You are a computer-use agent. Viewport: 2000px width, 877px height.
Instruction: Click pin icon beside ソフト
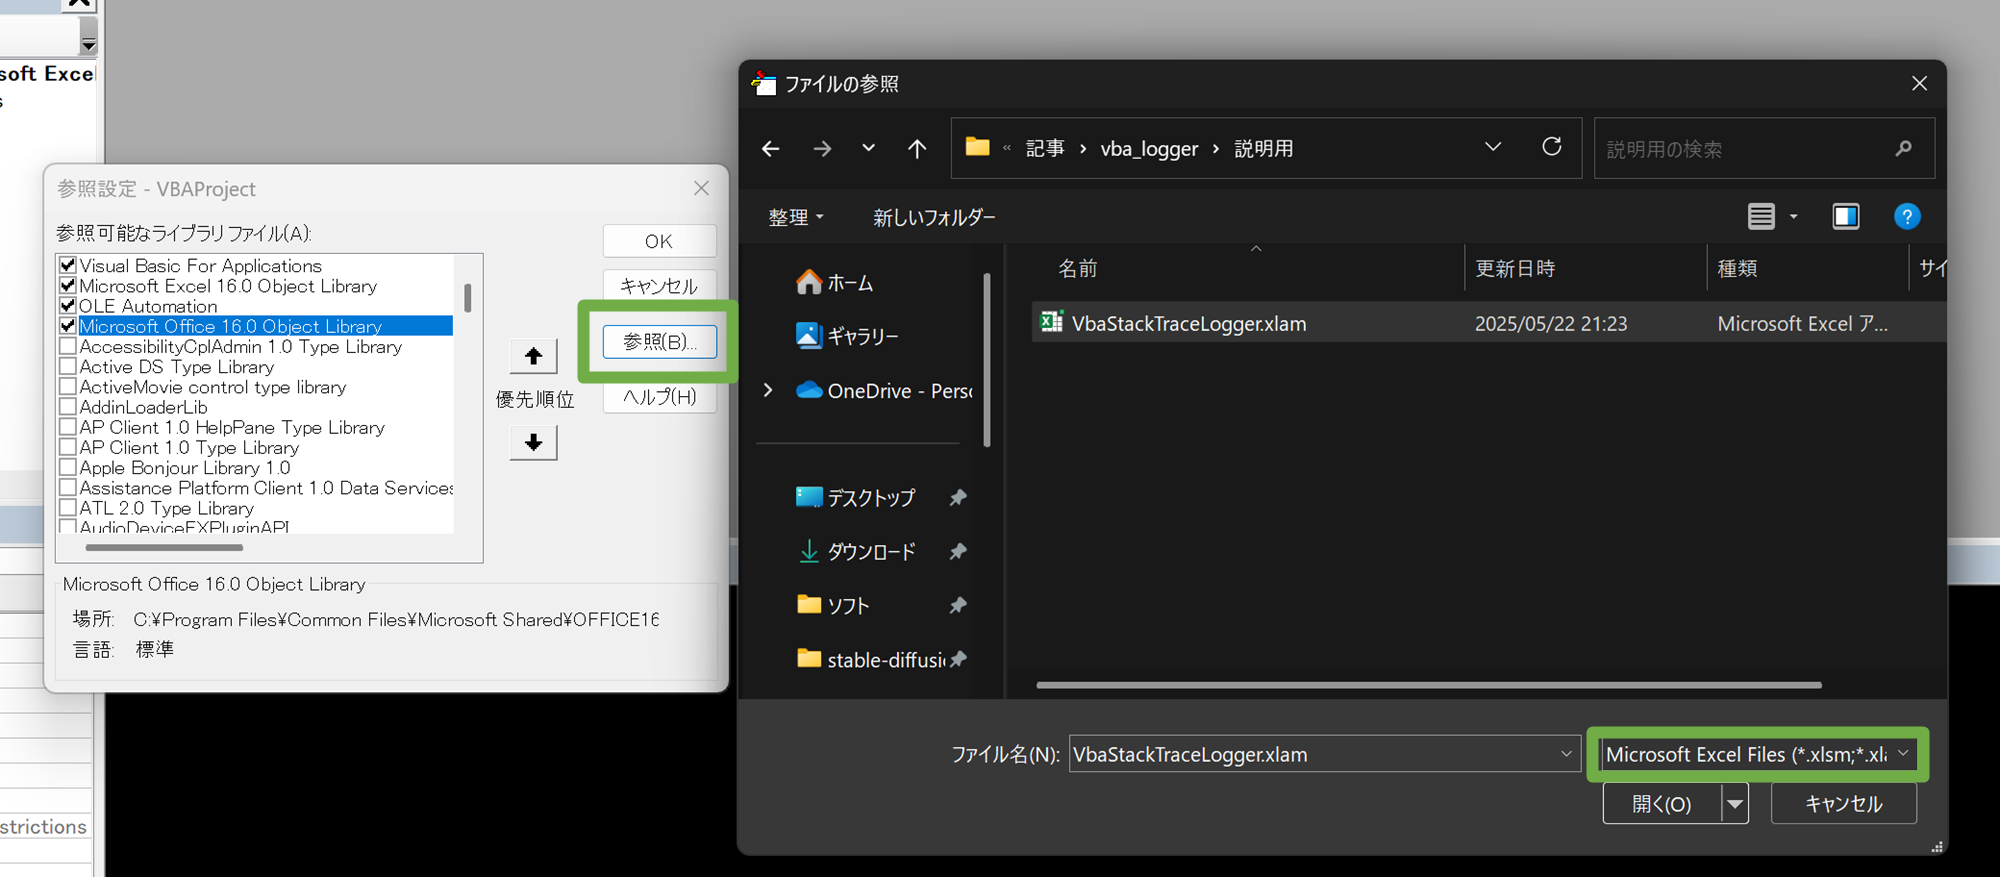tap(958, 605)
